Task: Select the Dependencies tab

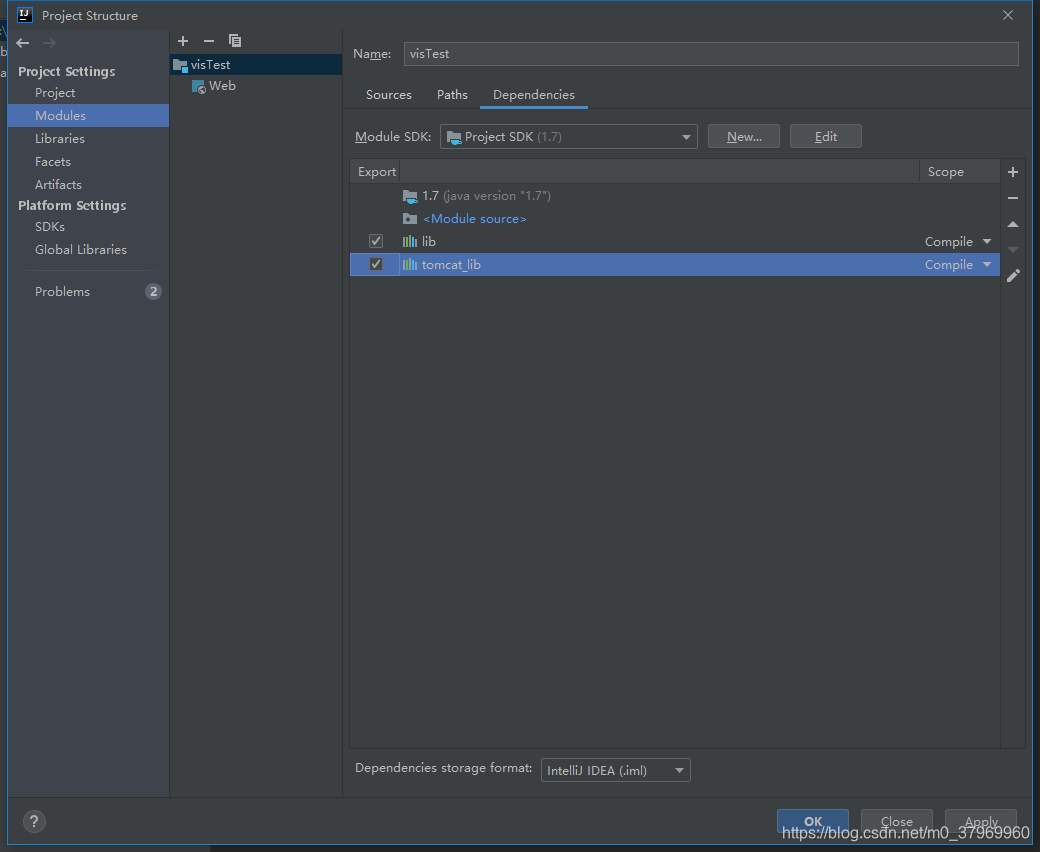Action: point(533,95)
